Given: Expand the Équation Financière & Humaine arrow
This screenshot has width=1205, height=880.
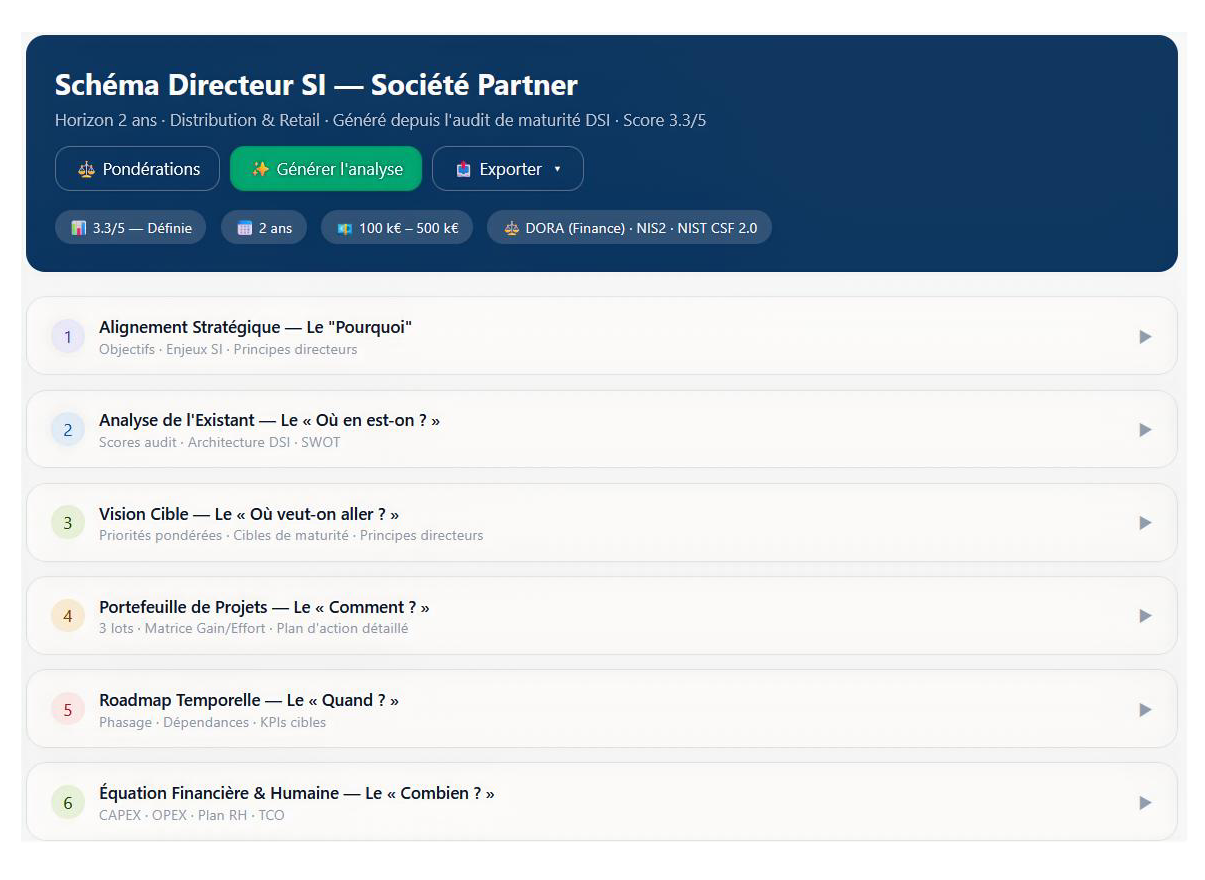Looking at the screenshot, I should (1145, 803).
